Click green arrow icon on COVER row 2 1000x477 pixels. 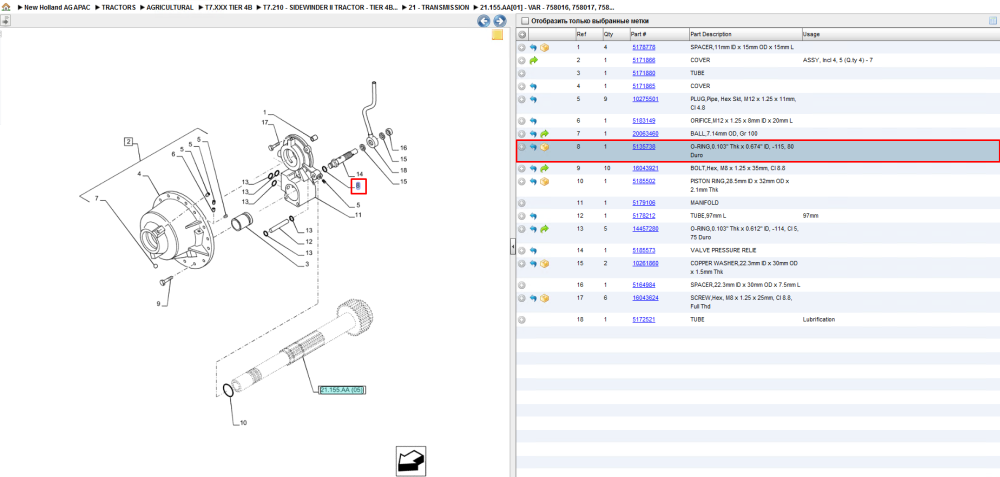533,60
